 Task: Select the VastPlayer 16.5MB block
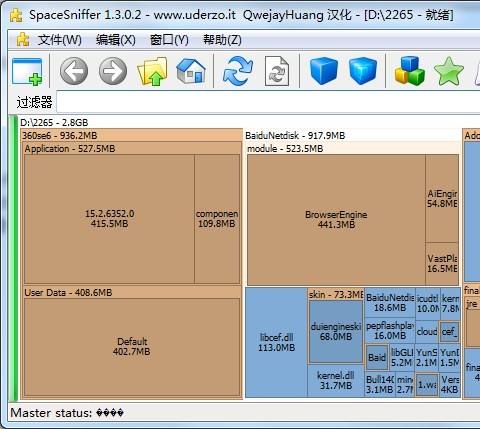(442, 264)
